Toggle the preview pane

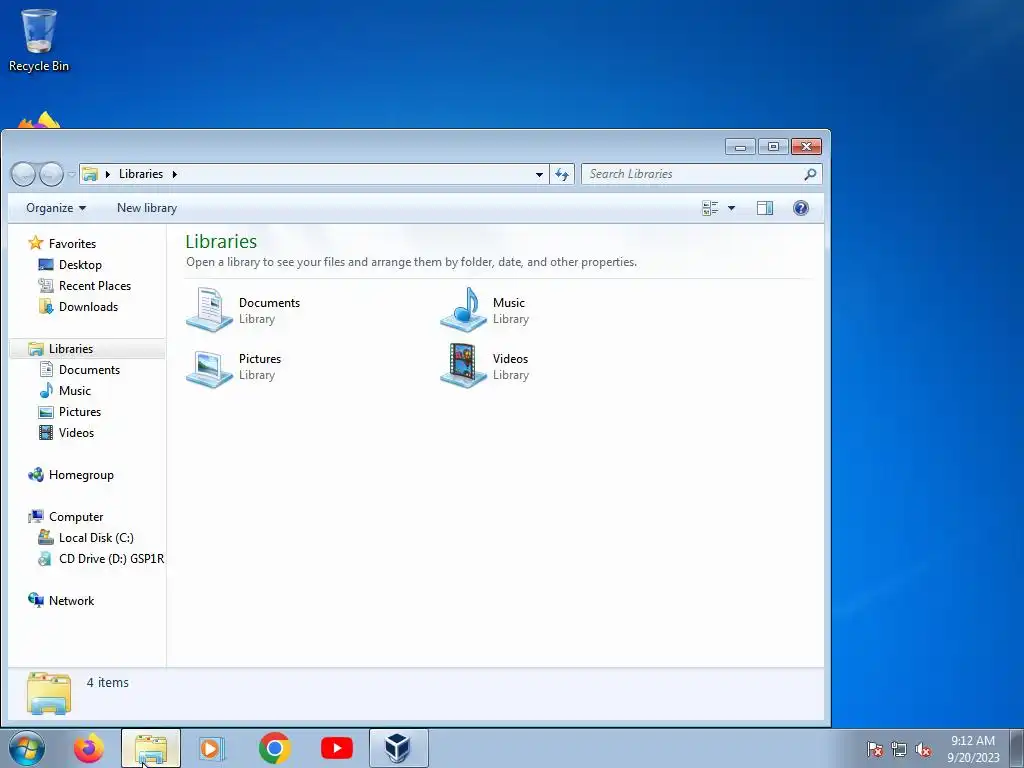(765, 208)
